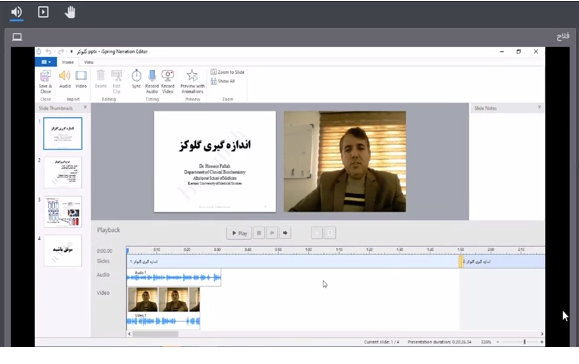Click the slide preview with Persian title
This screenshot has width=579, height=364.
(x=215, y=161)
